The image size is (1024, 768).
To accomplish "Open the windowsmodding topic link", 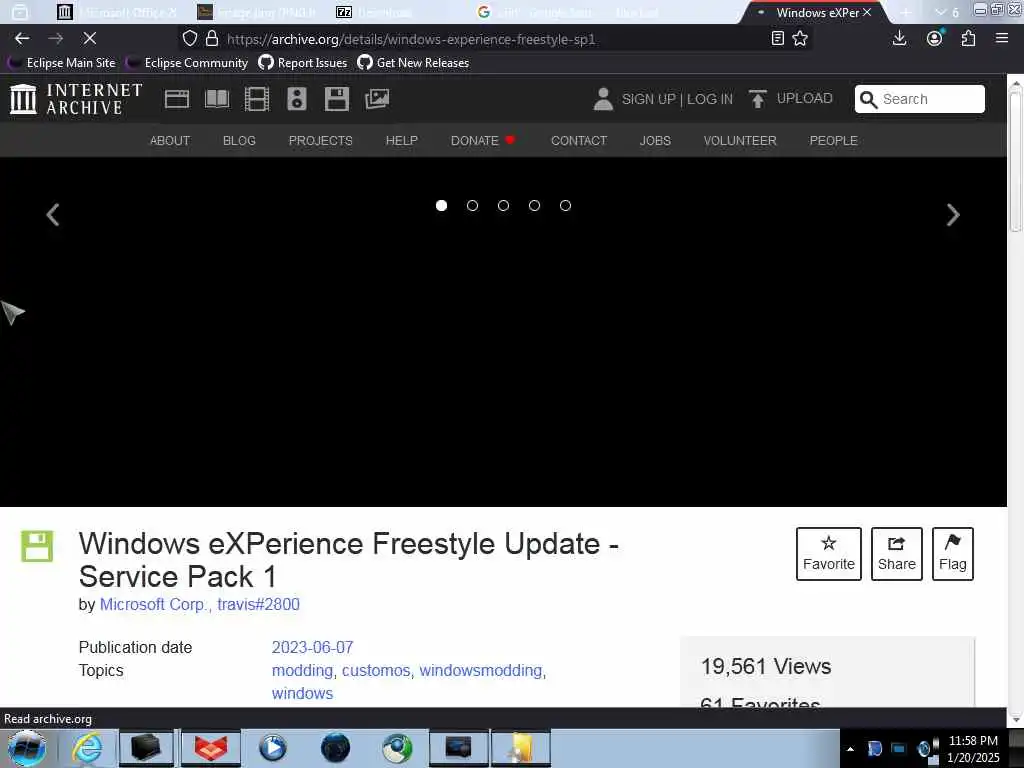I will [x=481, y=671].
